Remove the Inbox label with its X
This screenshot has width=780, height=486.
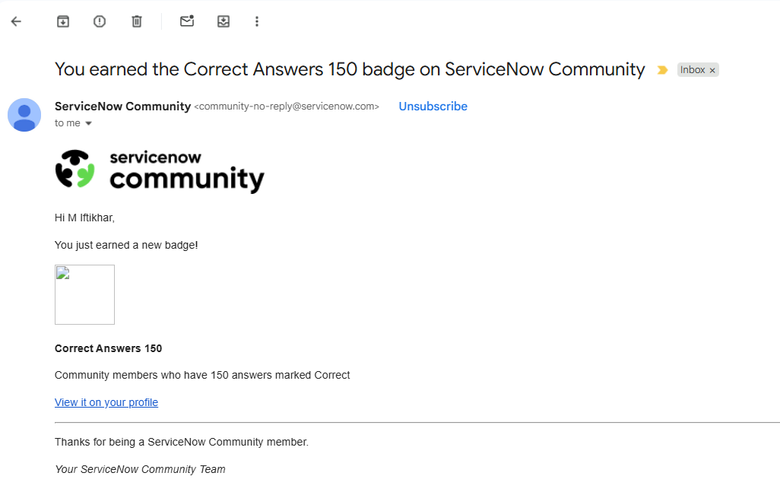point(712,71)
